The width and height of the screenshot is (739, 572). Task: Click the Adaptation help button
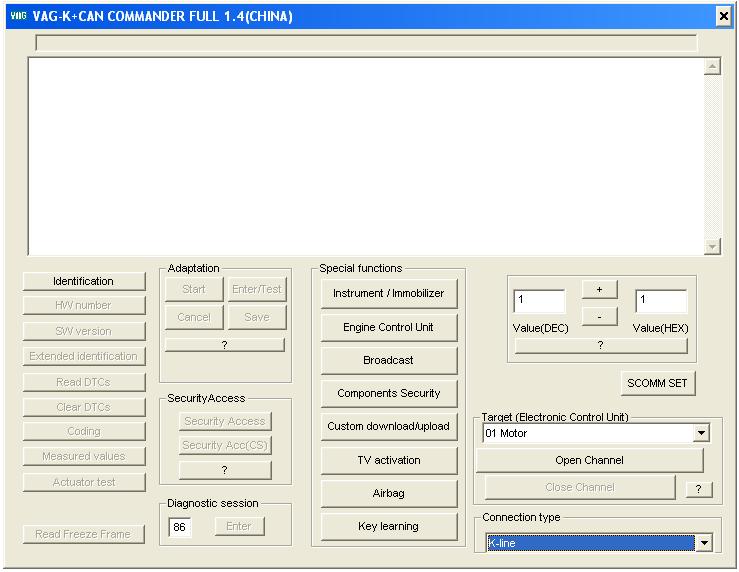pyautogui.click(x=225, y=345)
